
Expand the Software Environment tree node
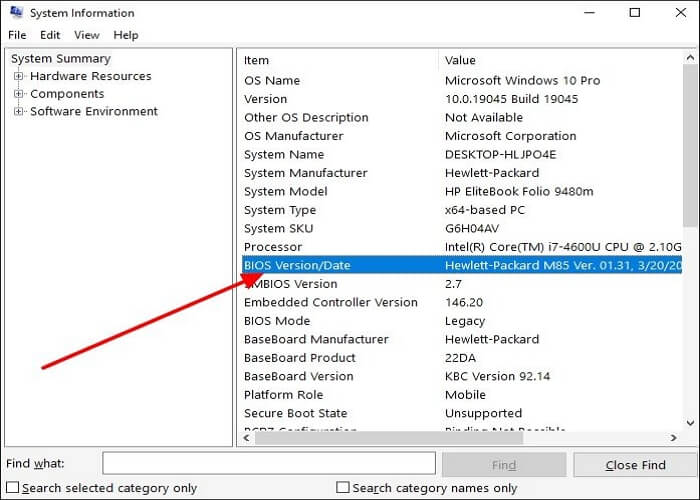[19, 112]
